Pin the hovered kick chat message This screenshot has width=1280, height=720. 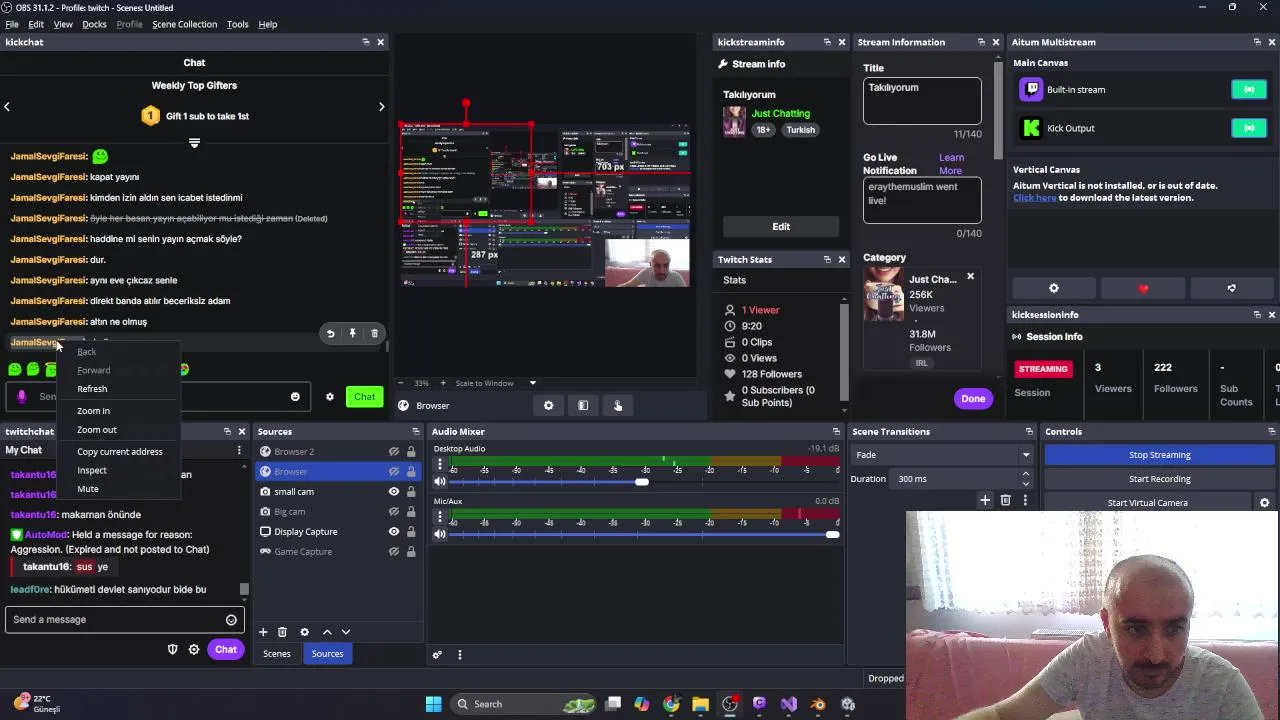(x=352, y=333)
